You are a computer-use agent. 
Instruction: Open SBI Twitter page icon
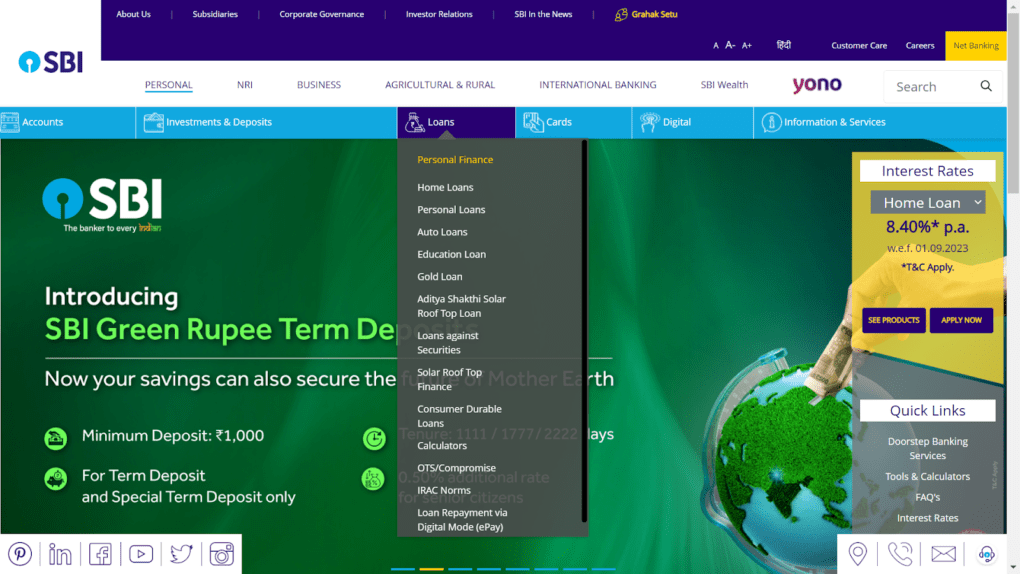click(181, 554)
